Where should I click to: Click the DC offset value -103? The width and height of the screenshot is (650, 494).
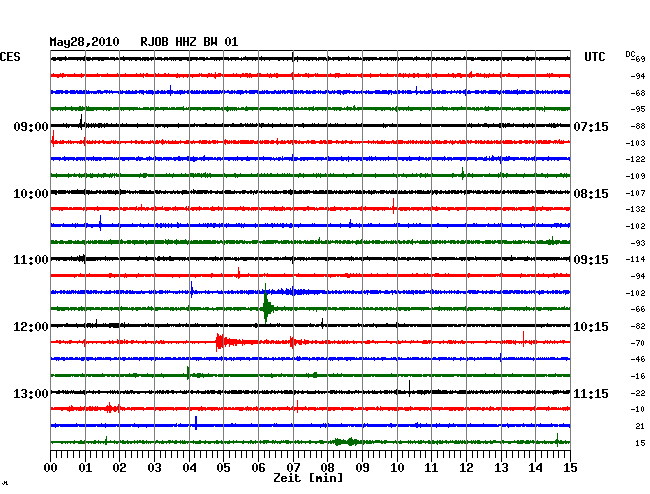(x=636, y=143)
